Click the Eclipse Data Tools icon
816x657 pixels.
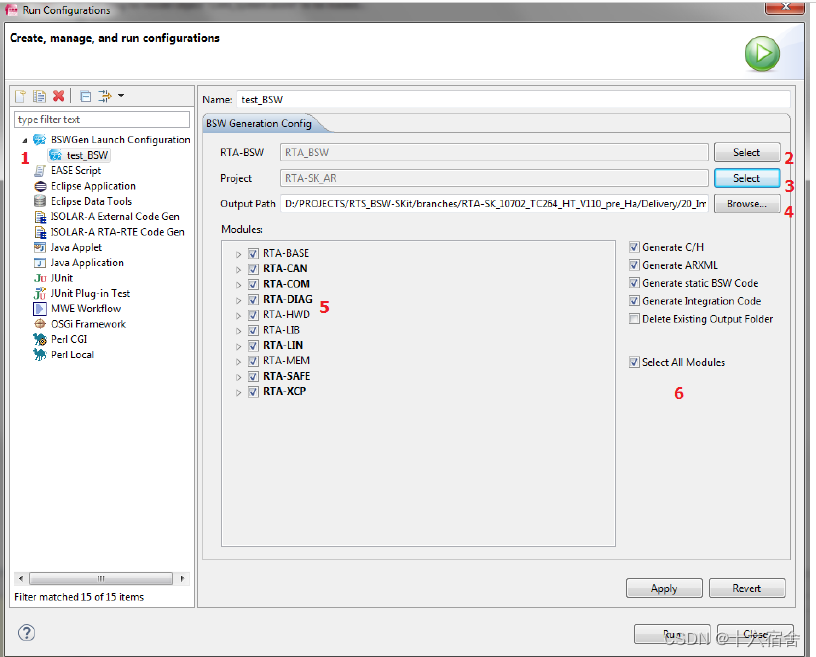40,201
